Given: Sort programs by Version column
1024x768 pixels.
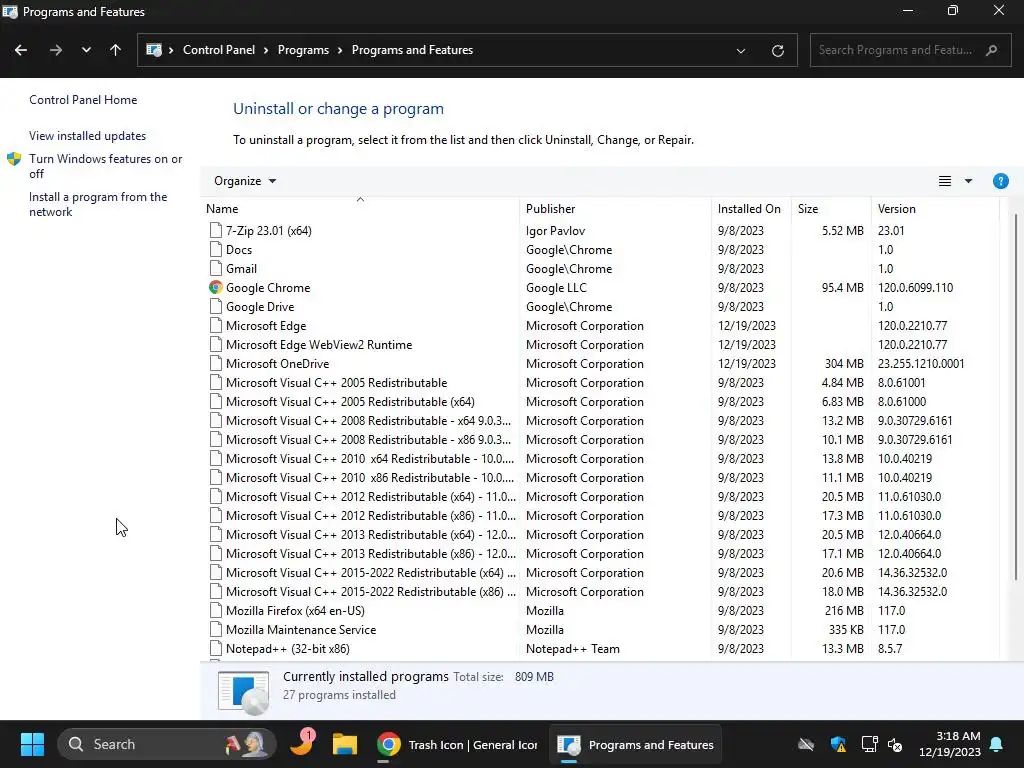Looking at the screenshot, I should [935, 208].
